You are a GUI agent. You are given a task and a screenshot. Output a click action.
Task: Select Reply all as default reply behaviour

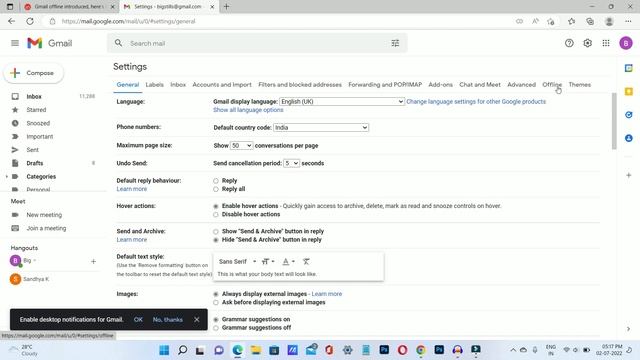point(216,189)
